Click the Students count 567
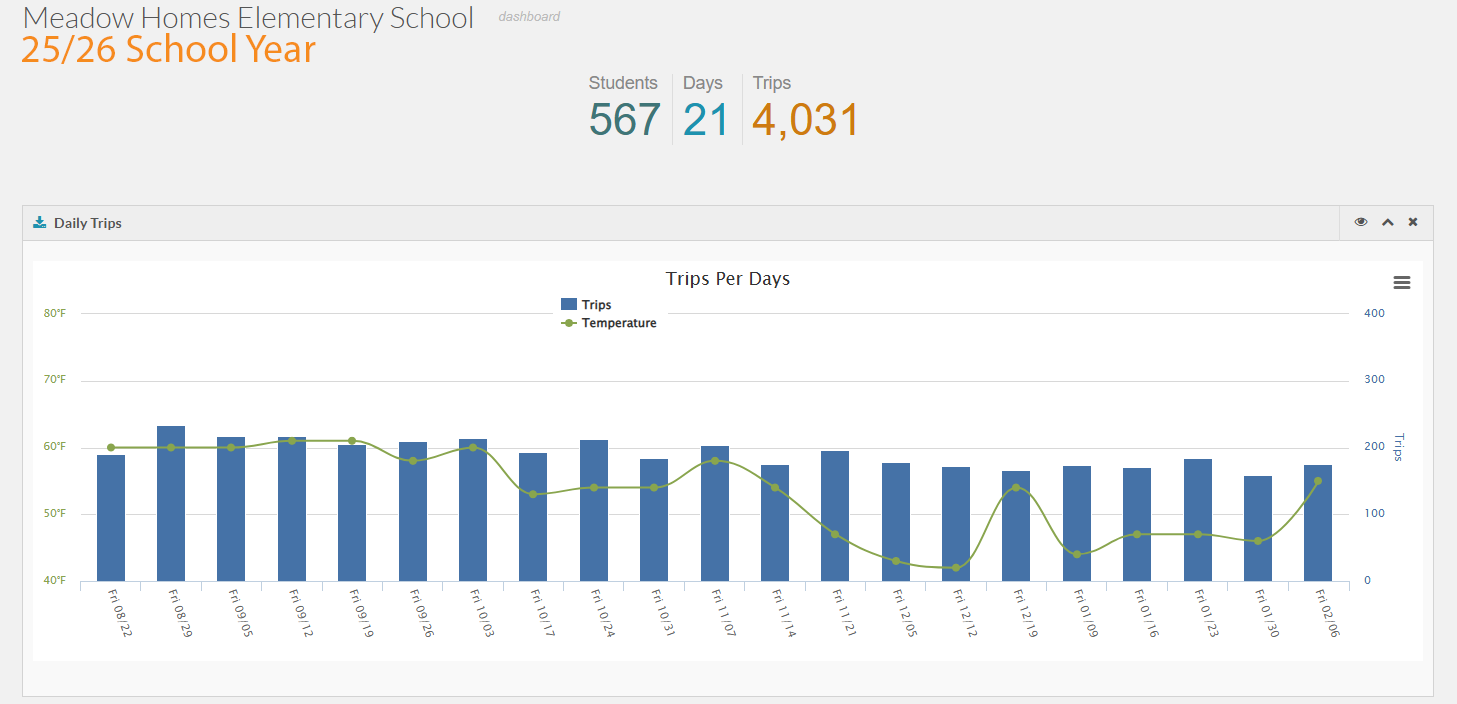The image size is (1457, 704). tap(624, 120)
